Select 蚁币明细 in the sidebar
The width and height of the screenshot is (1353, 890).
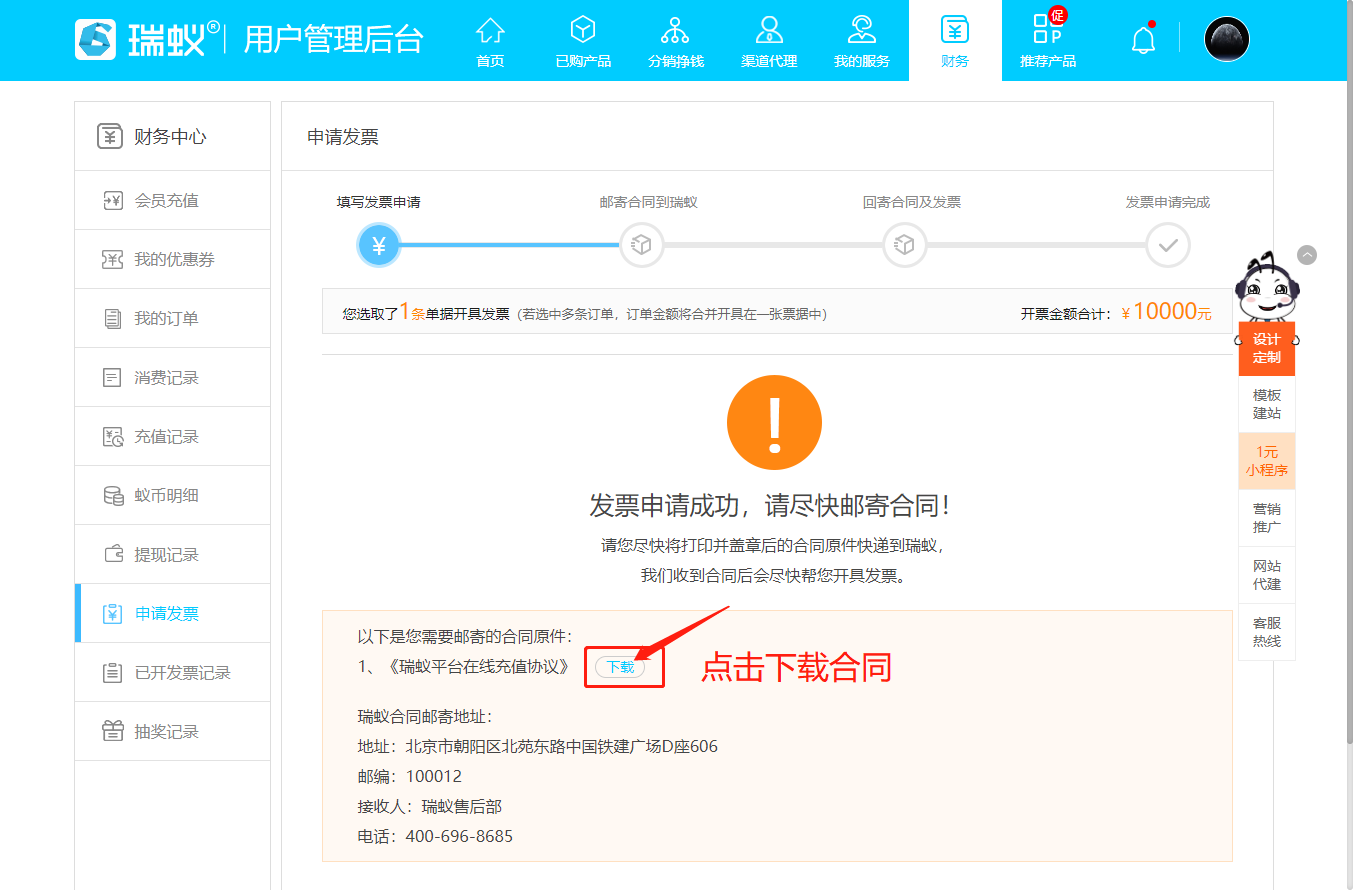pyautogui.click(x=173, y=495)
